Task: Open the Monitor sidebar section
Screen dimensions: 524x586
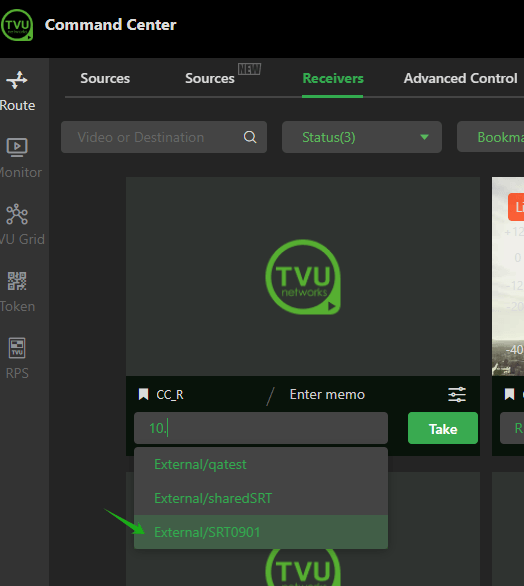Action: (19, 158)
